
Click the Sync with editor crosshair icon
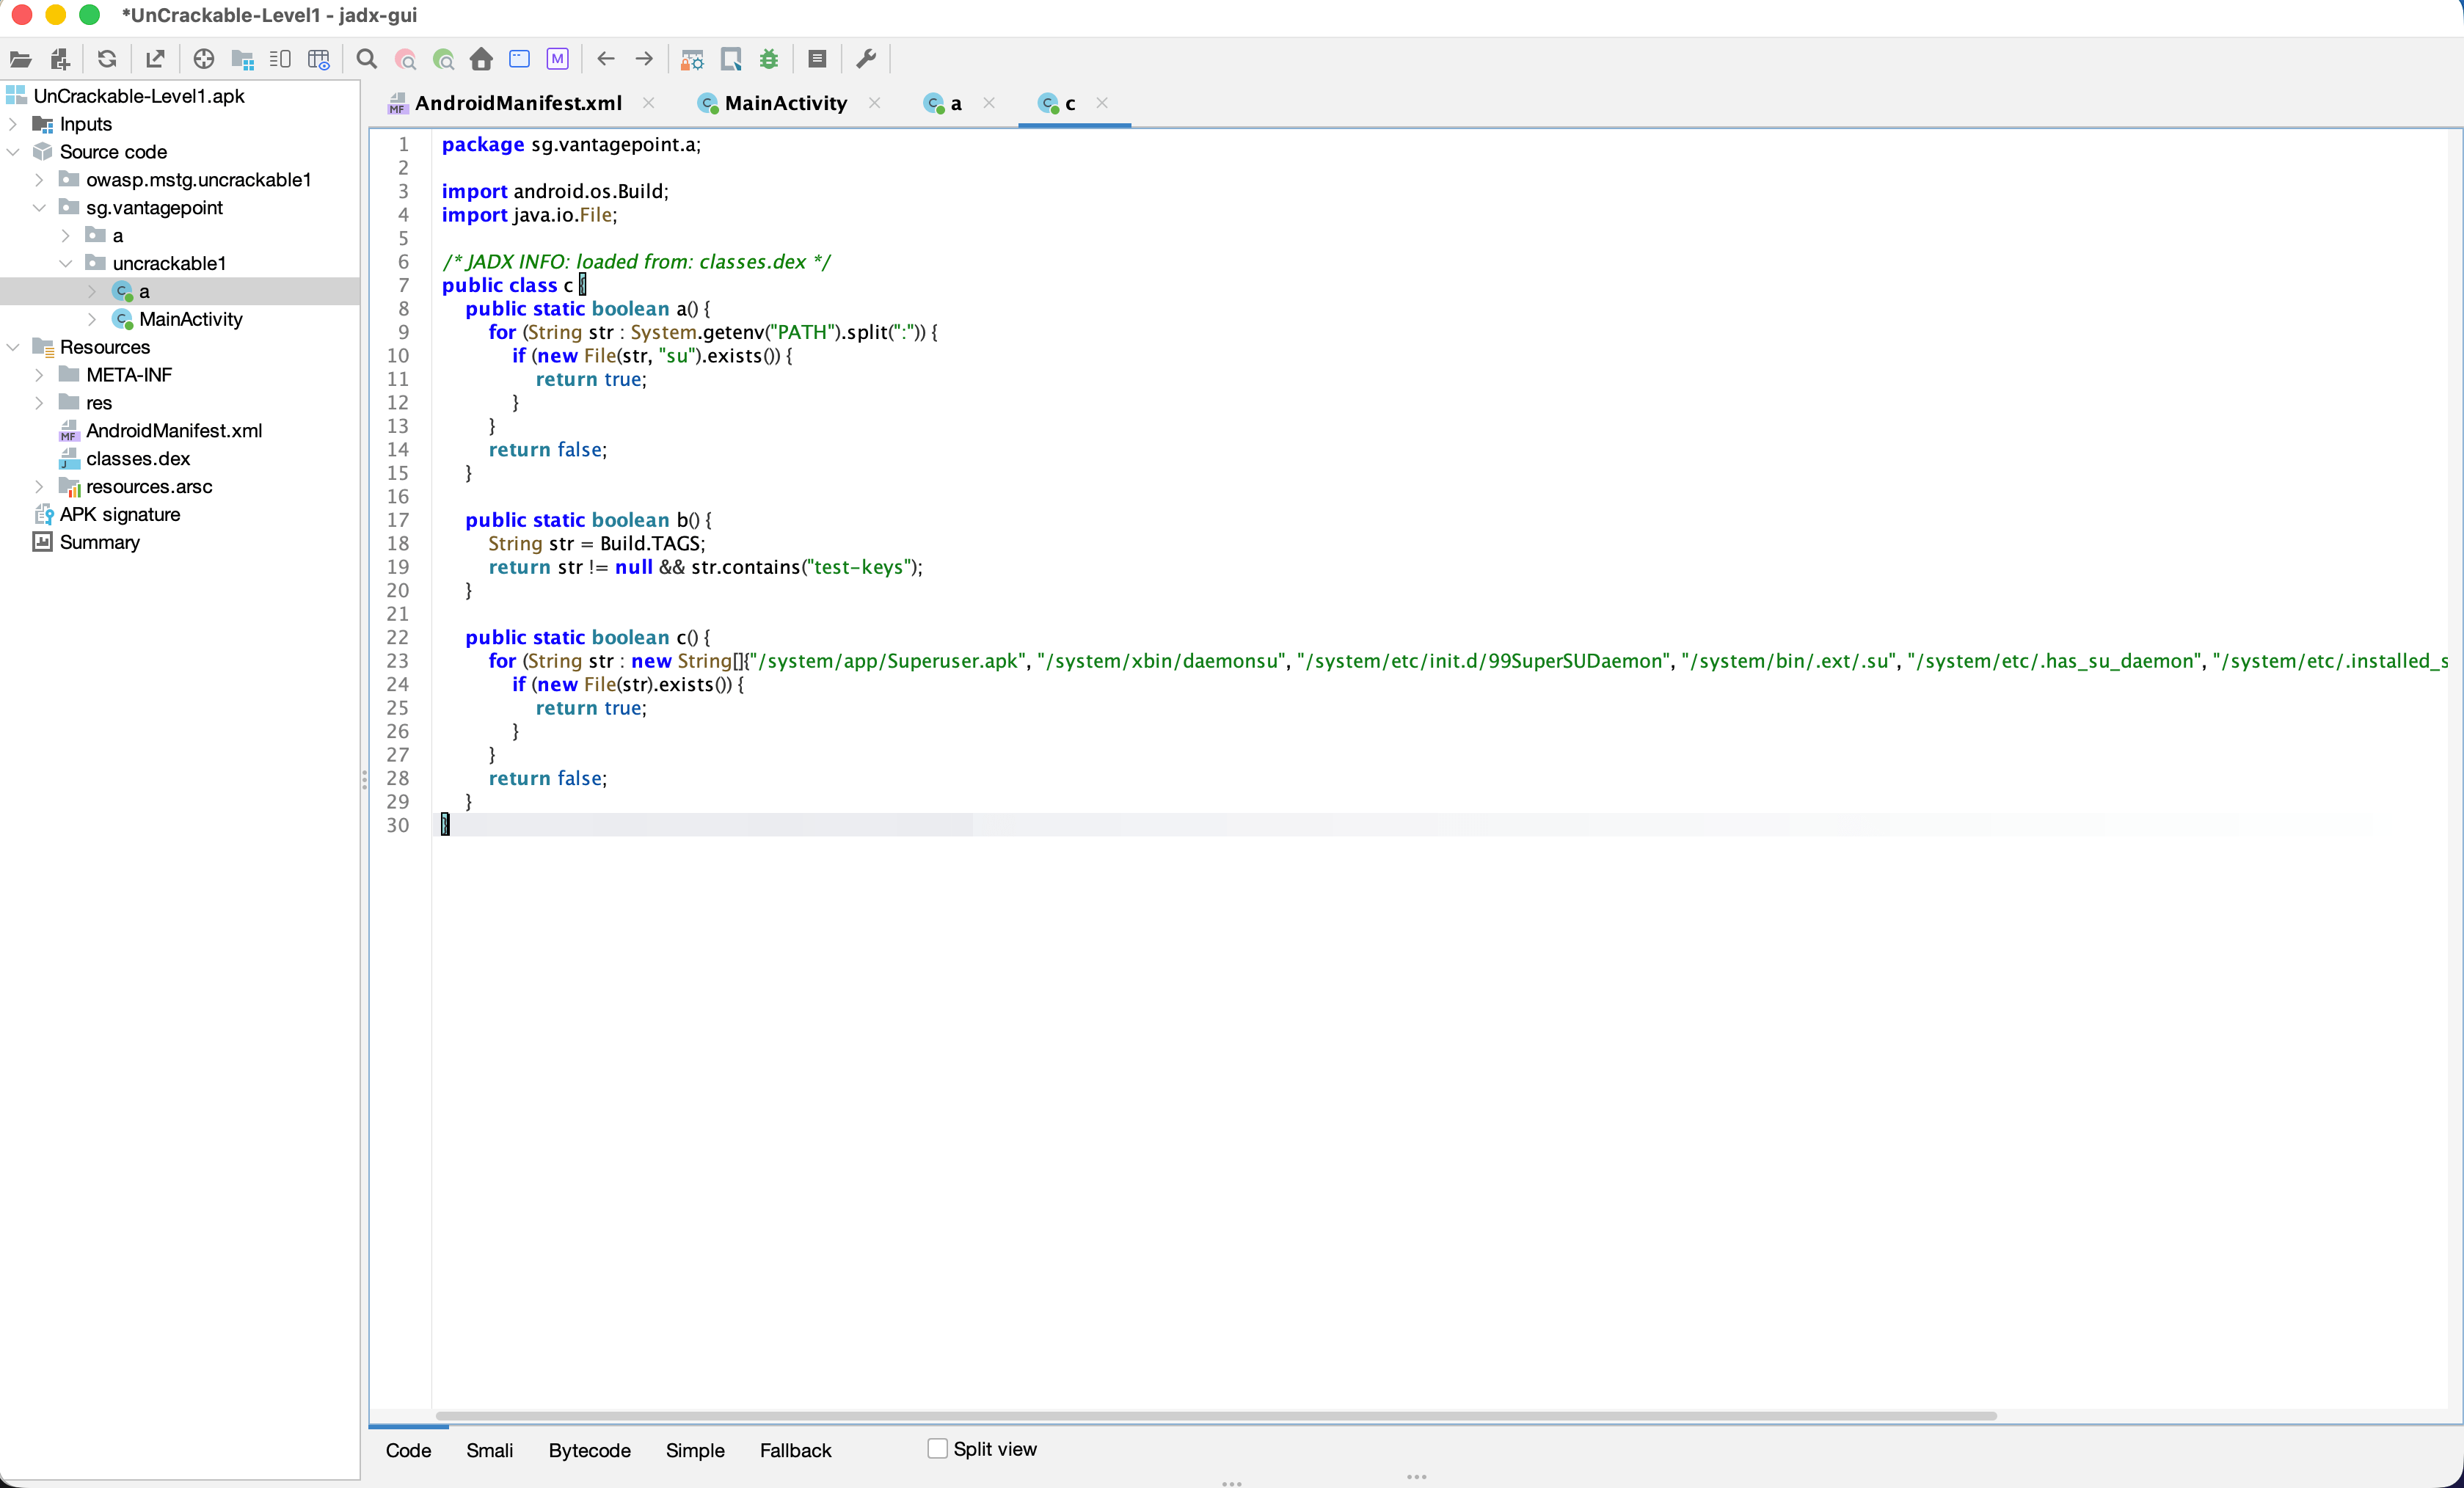click(204, 59)
